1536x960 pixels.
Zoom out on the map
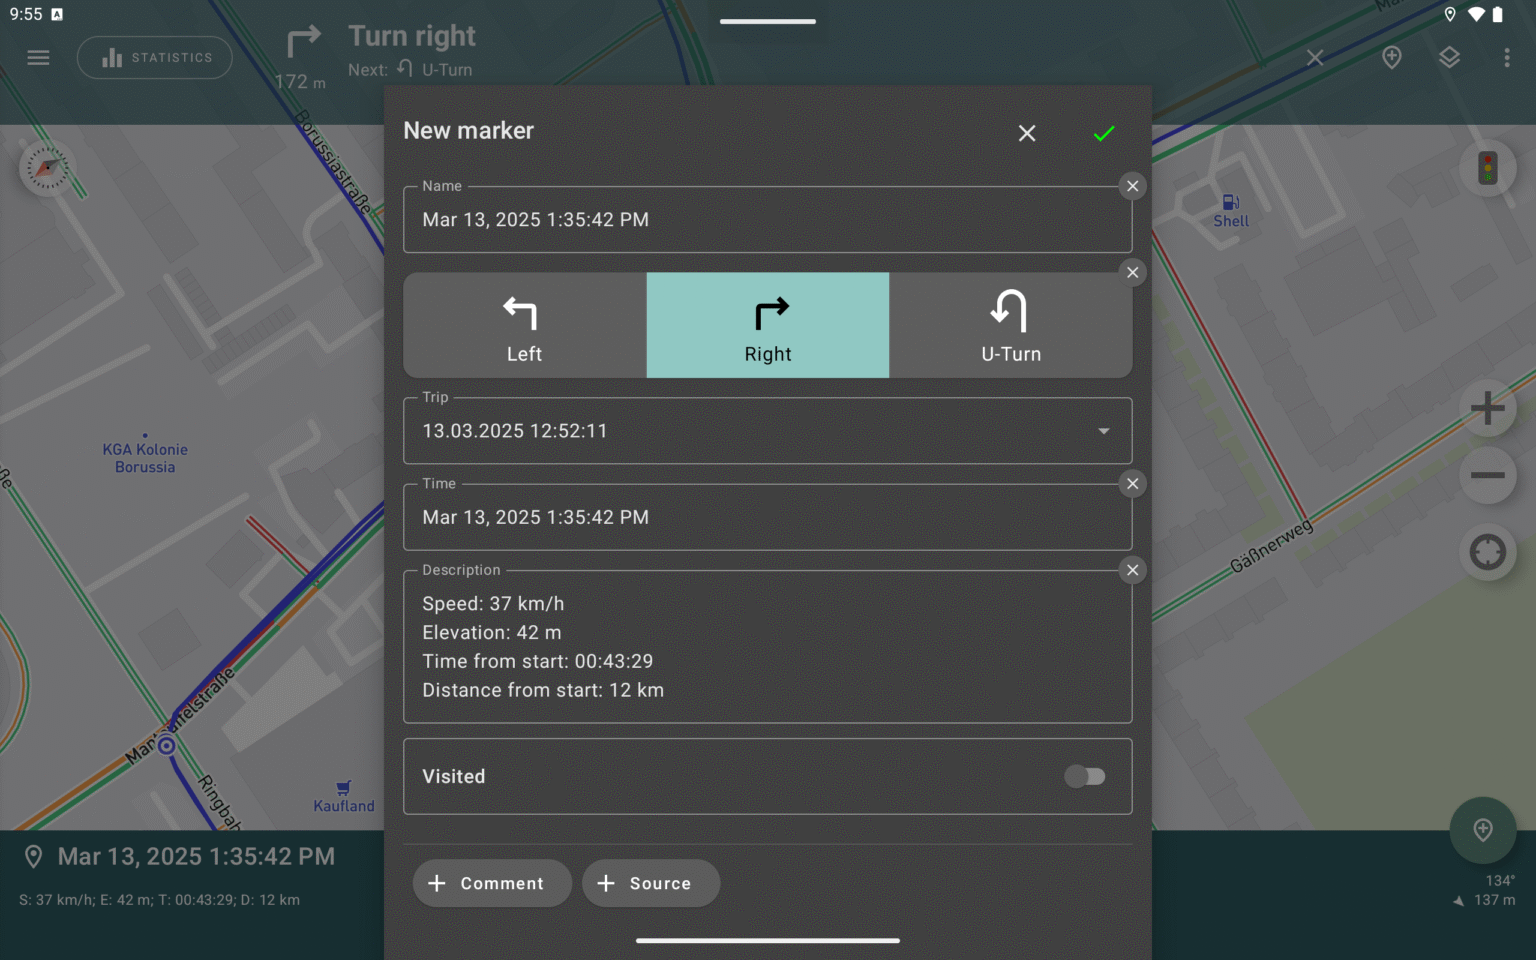click(x=1488, y=475)
